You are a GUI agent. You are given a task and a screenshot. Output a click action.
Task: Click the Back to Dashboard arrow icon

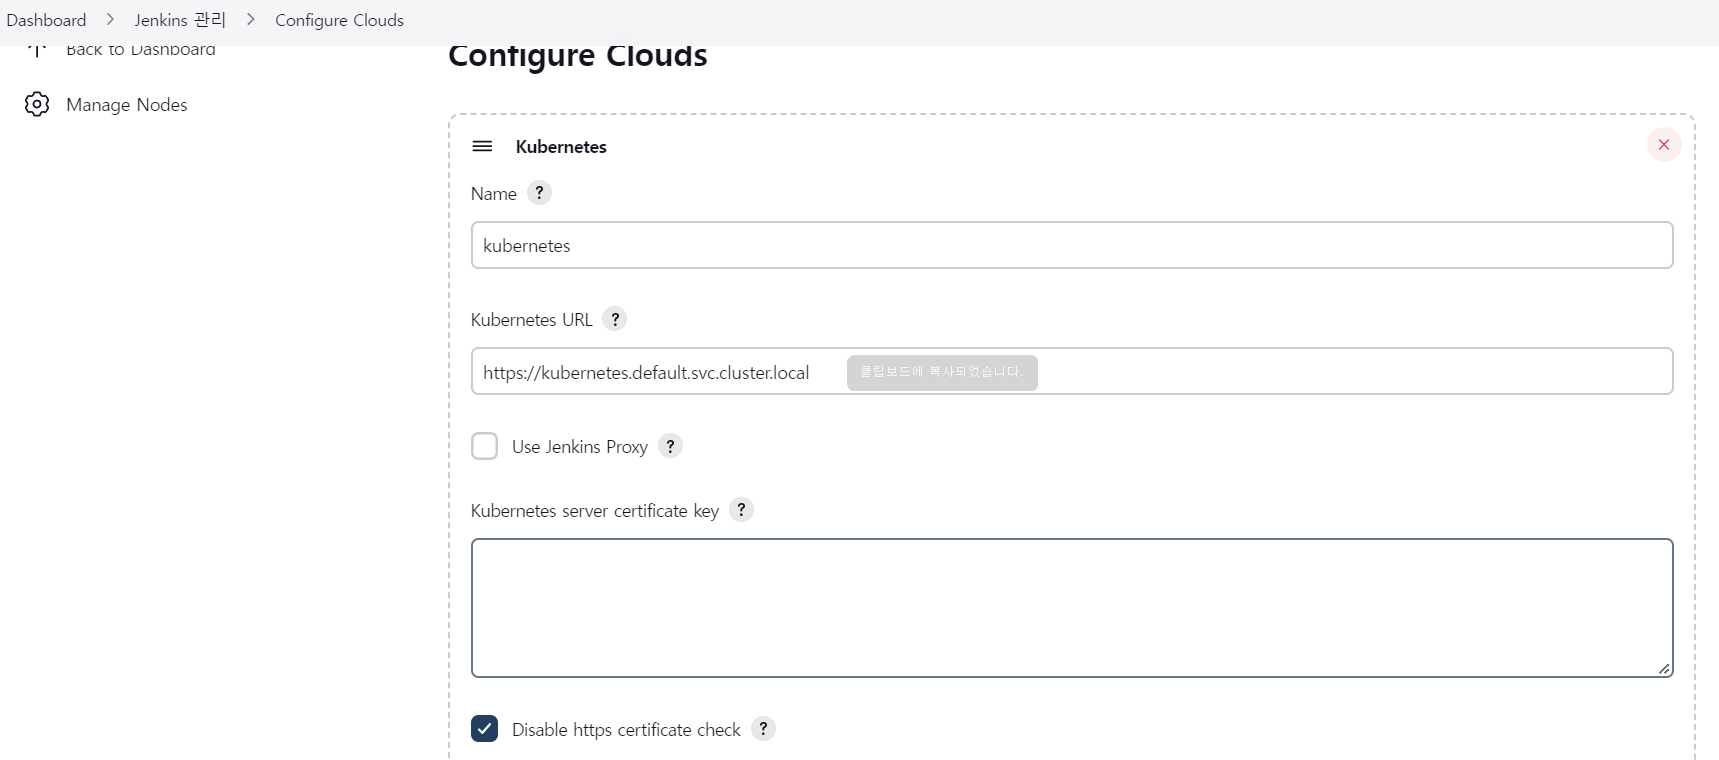(x=37, y=50)
